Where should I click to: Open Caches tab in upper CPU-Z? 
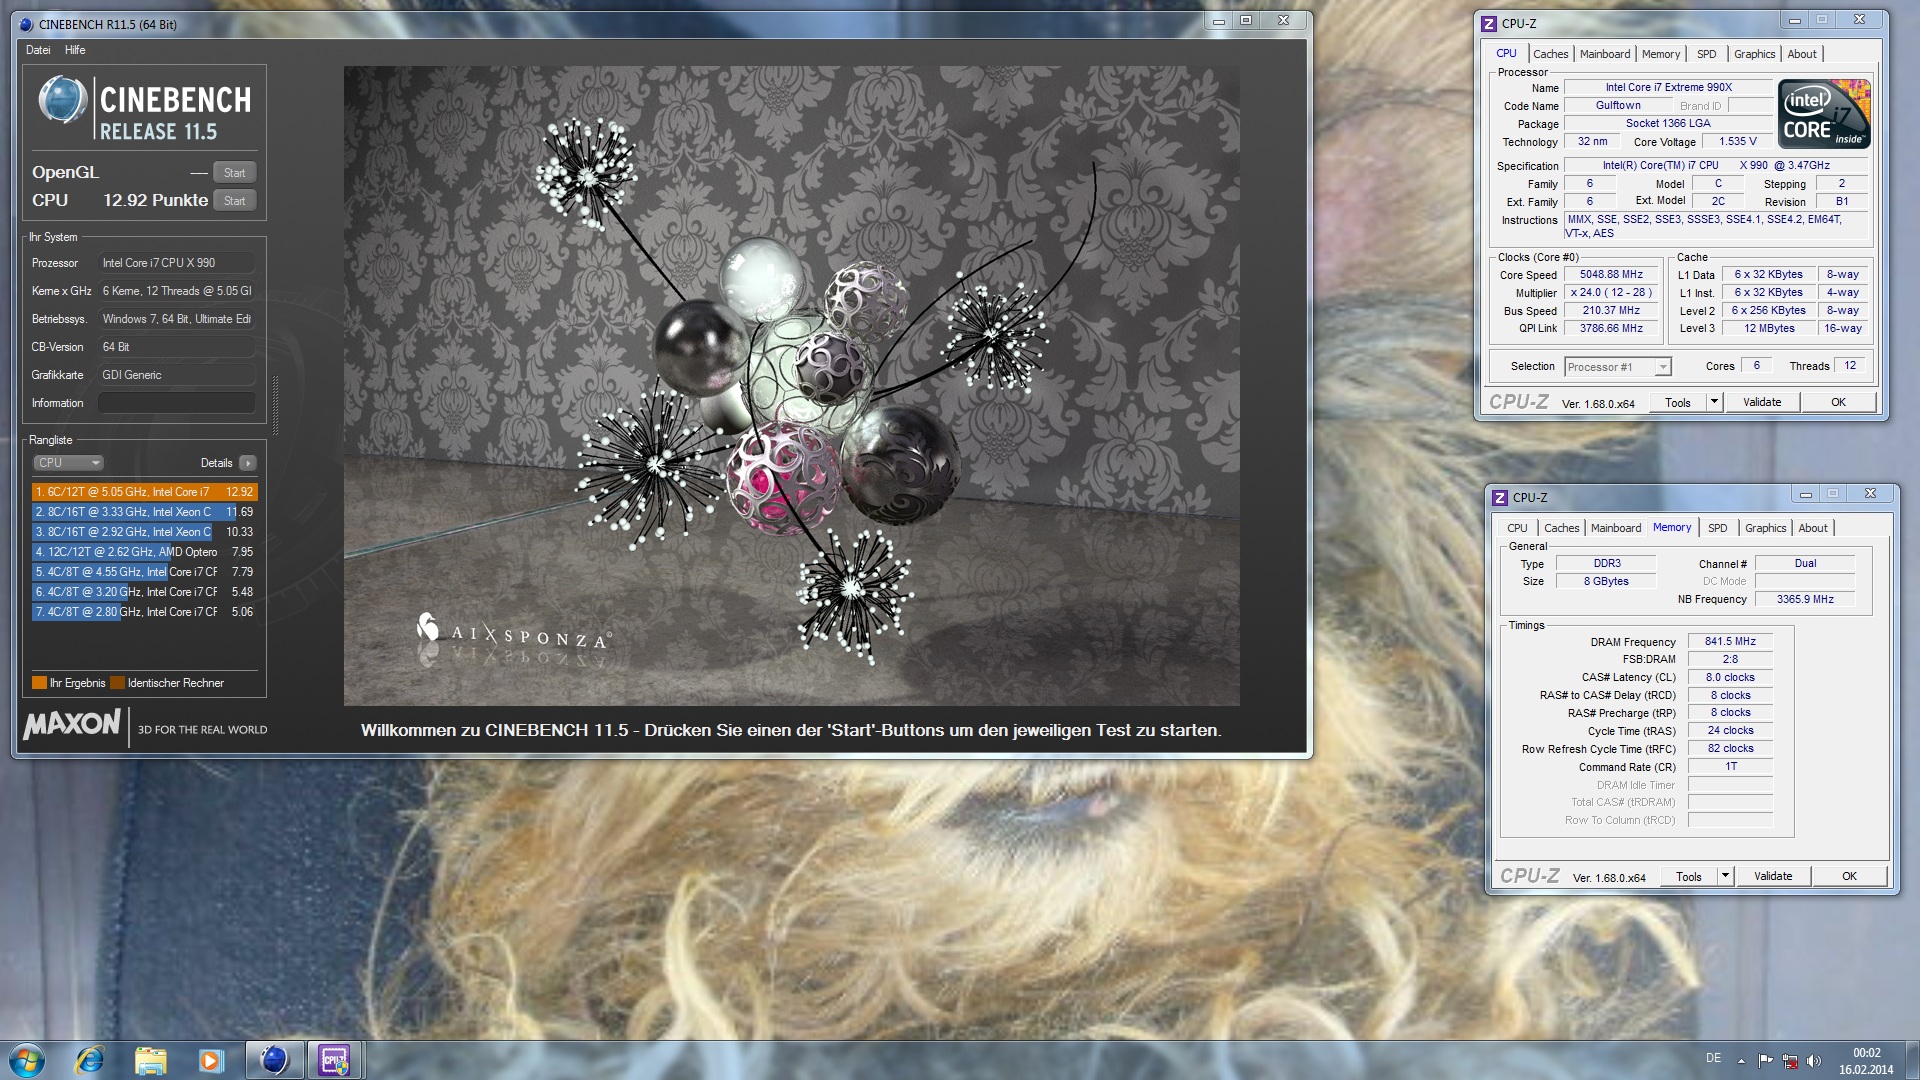1550,54
